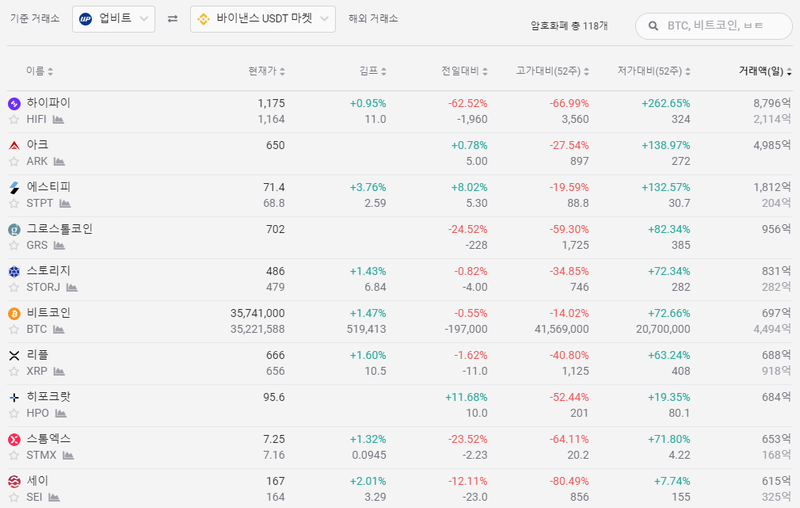The width and height of the screenshot is (800, 508).
Task: Click the 세이 coin logo
Action: pos(14,481)
